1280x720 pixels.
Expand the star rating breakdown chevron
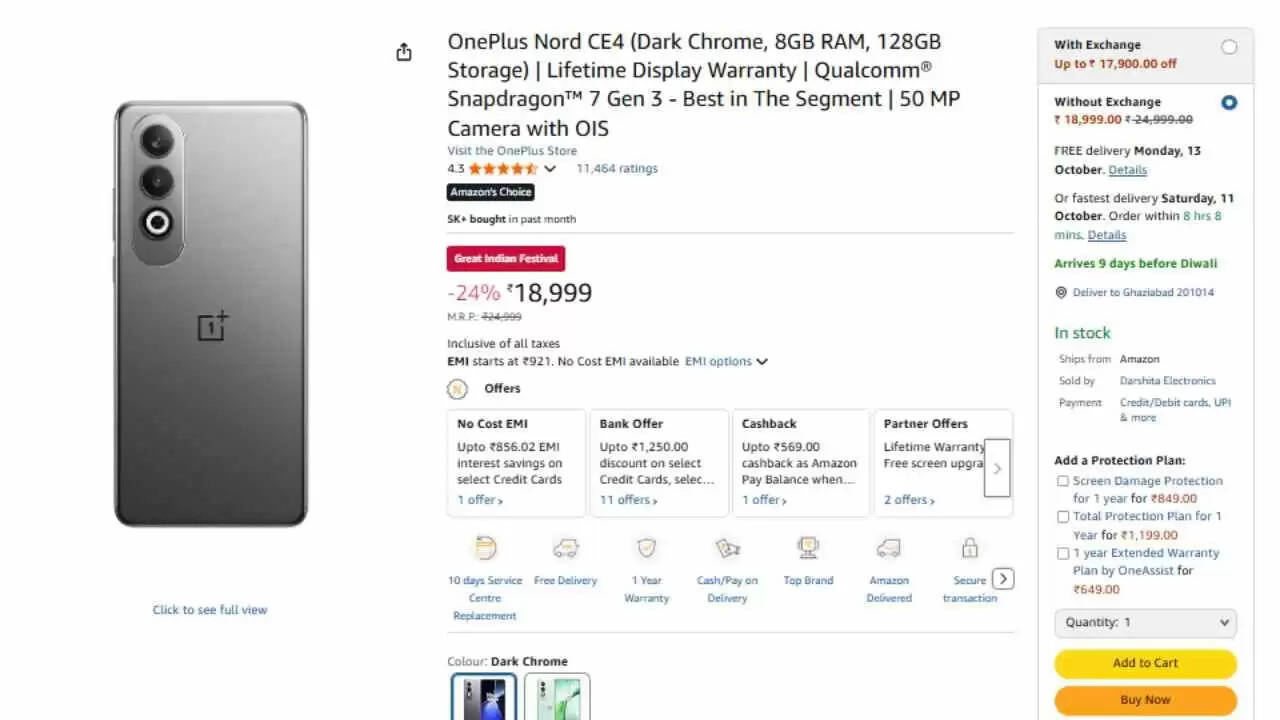pos(550,169)
